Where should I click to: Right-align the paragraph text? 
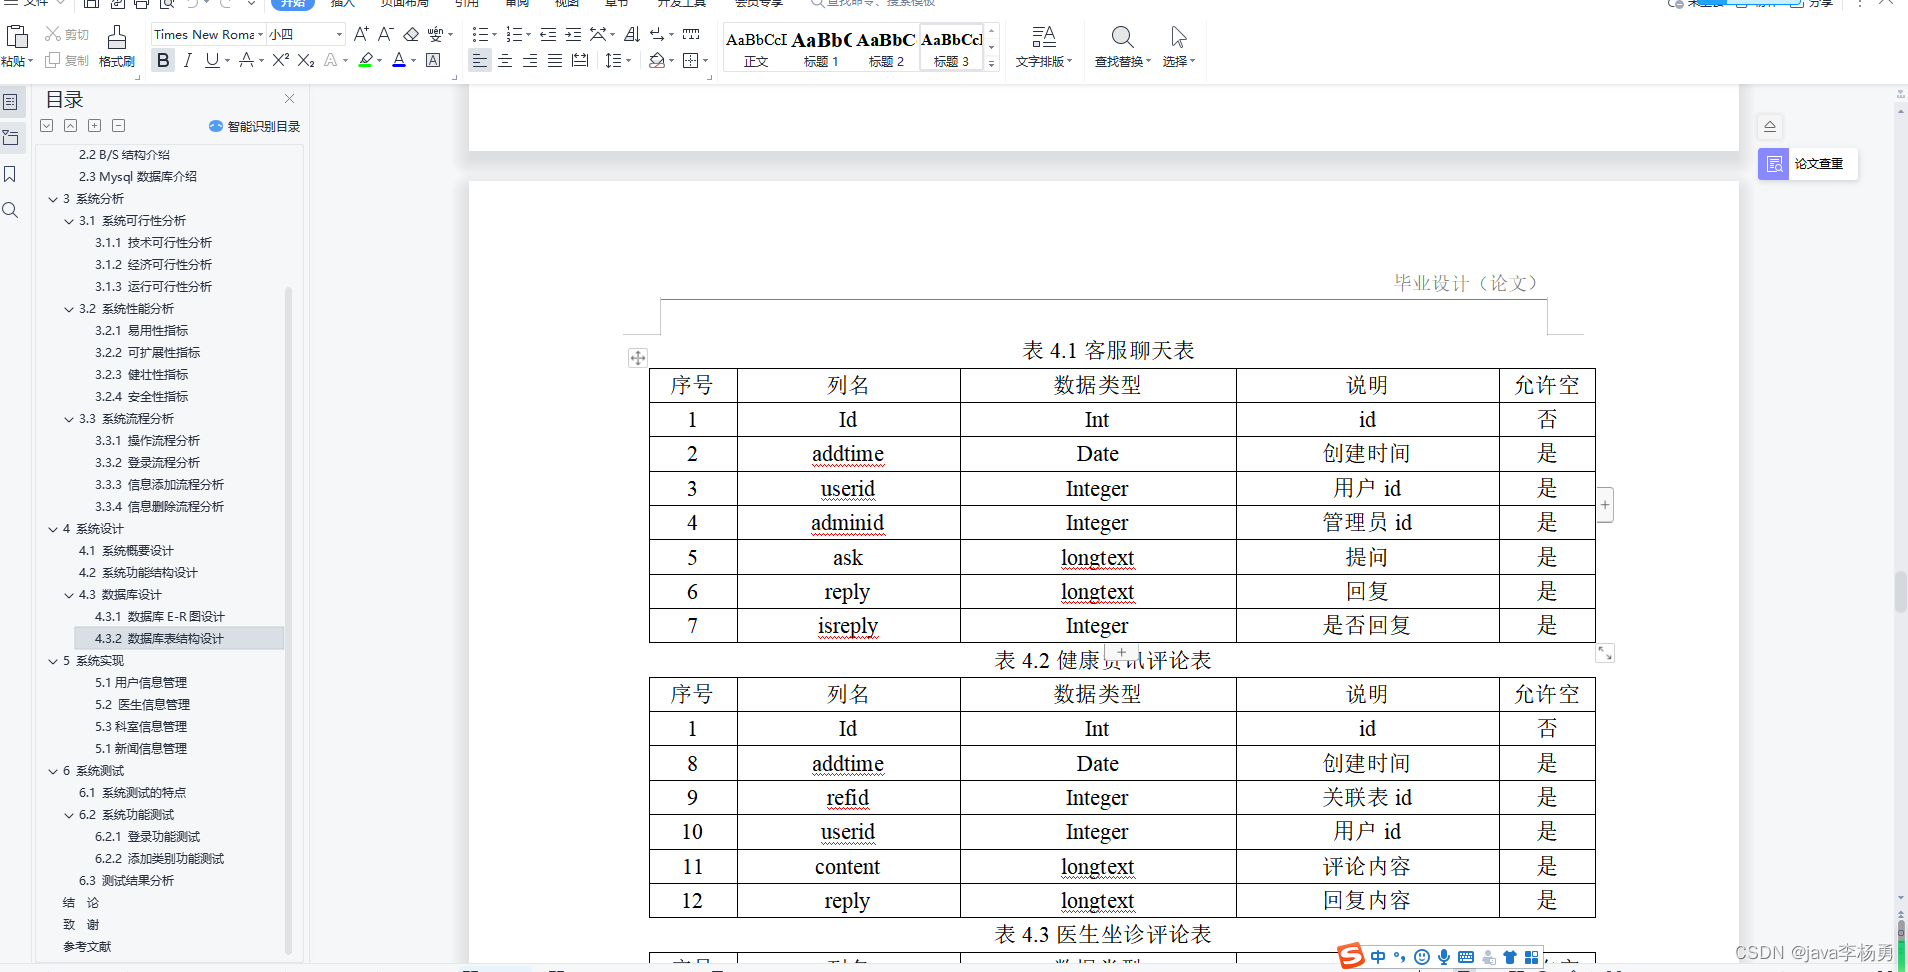tap(530, 61)
